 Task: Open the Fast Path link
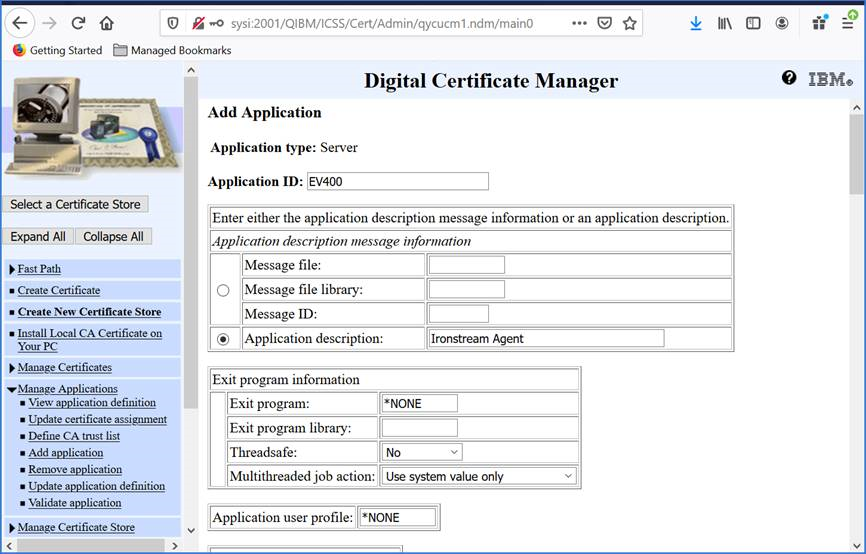pos(39,269)
